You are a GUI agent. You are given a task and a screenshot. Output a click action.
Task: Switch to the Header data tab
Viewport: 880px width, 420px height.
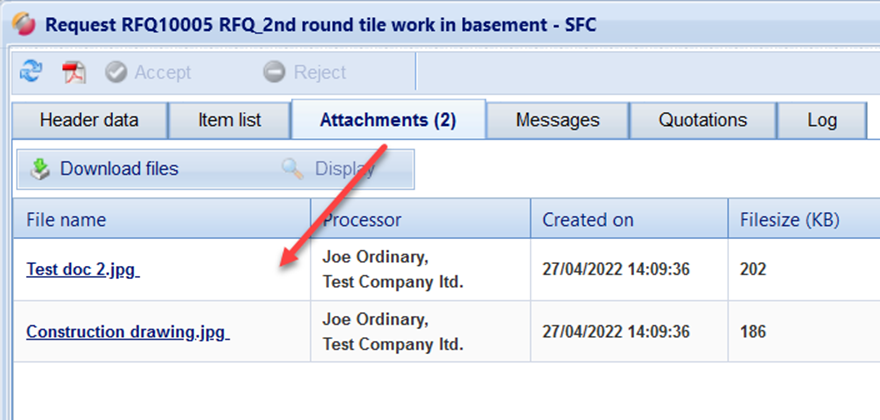click(x=89, y=120)
